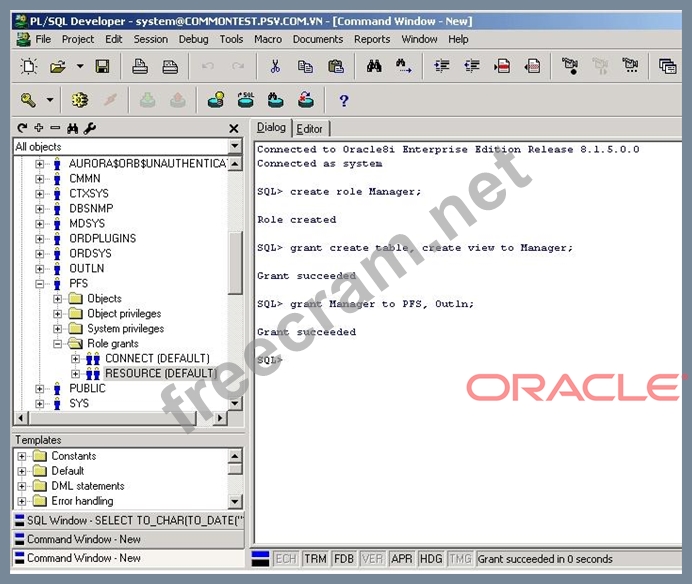Click the FDB status bar toggle
692x584 pixels.
344,559
